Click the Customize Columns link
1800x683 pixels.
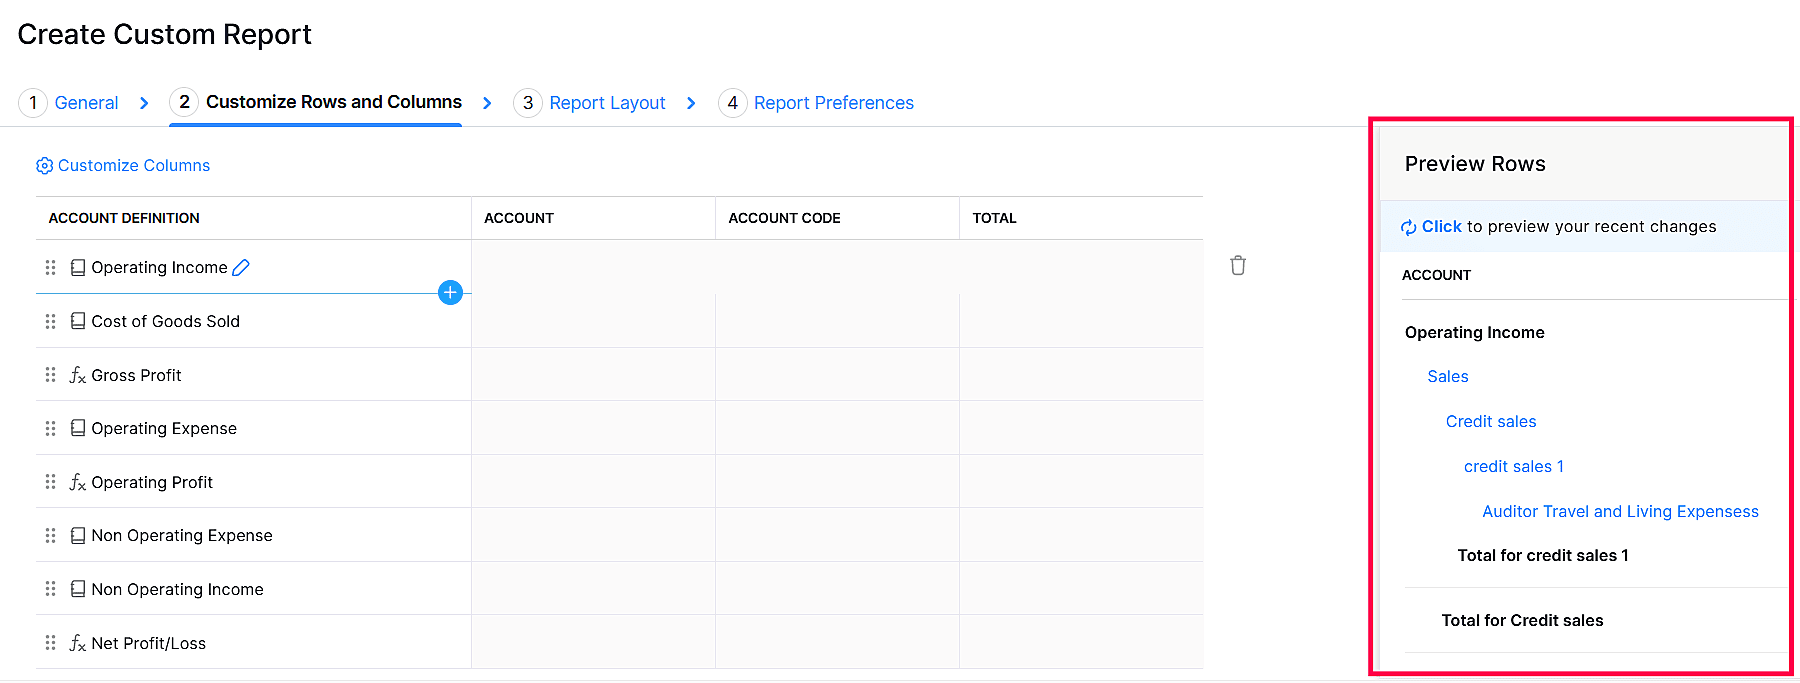tap(134, 166)
